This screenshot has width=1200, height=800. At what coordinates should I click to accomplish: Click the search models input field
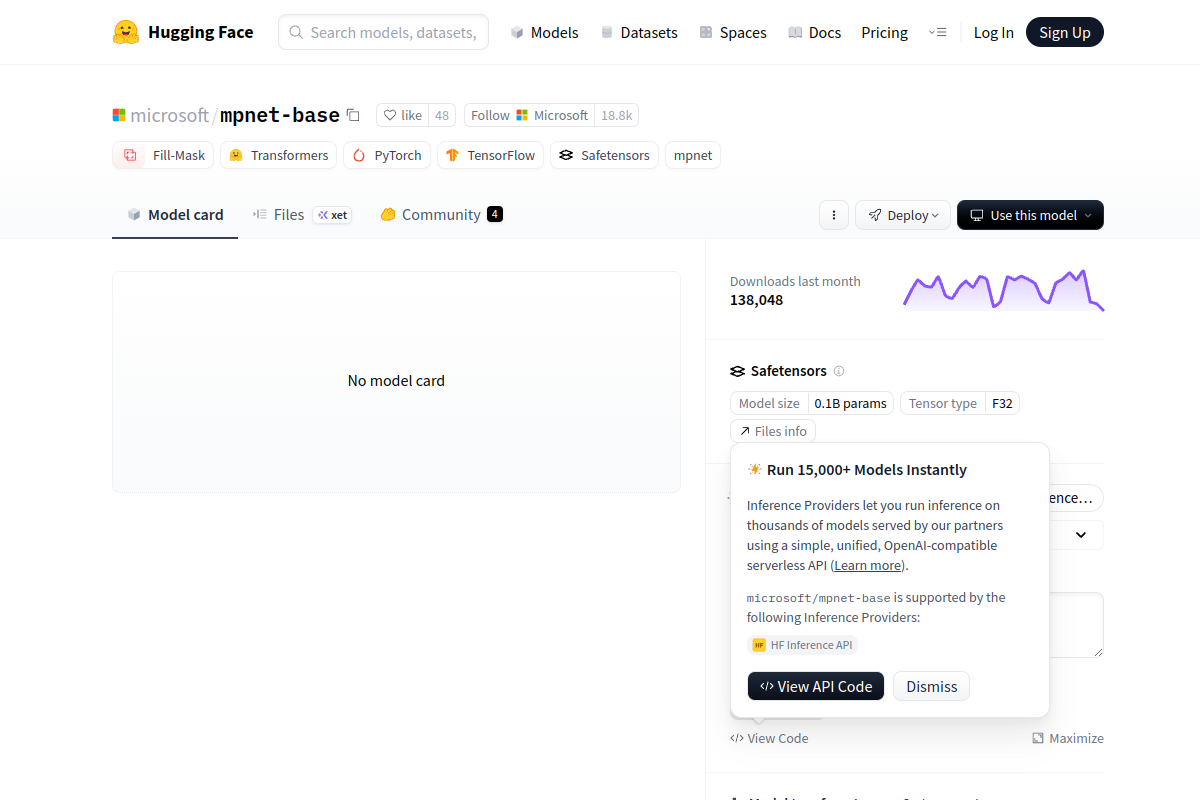pos(383,32)
